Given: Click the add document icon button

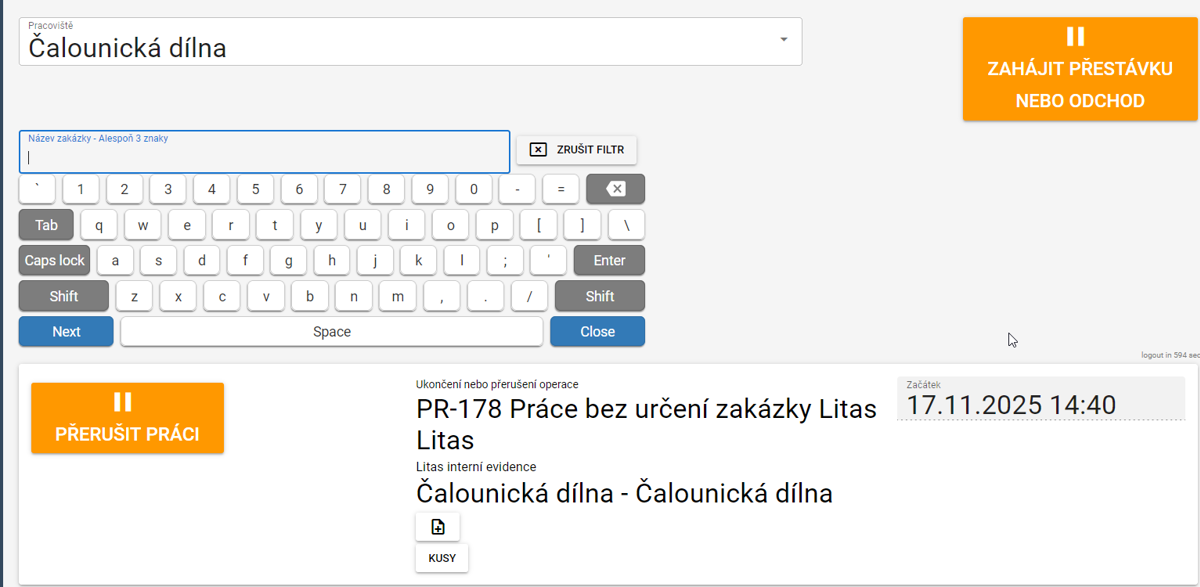Looking at the screenshot, I should click(437, 527).
